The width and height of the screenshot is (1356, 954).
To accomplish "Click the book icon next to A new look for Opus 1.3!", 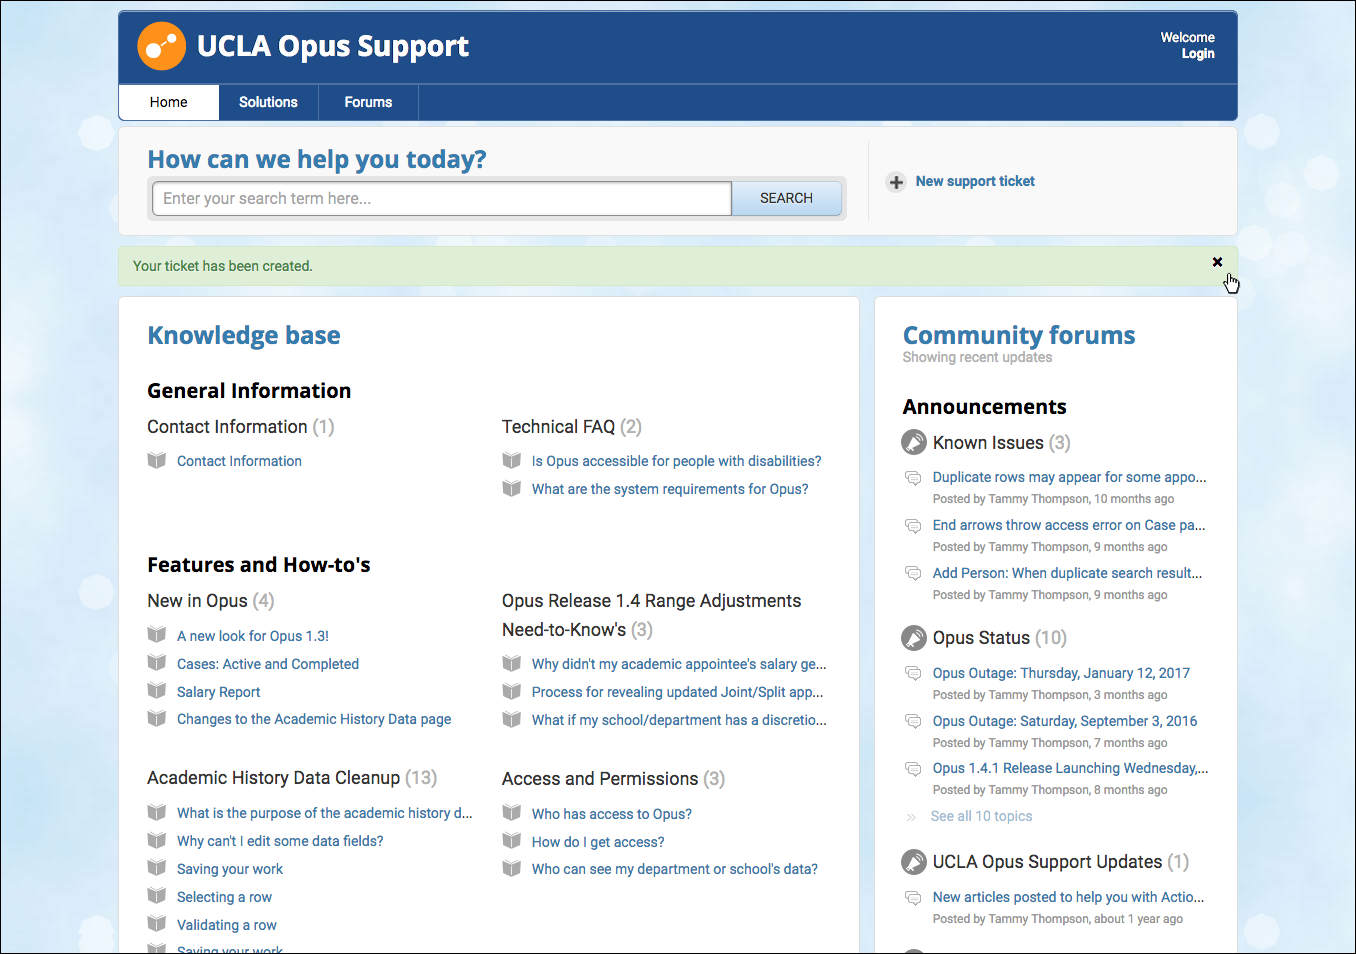I will 157,635.
